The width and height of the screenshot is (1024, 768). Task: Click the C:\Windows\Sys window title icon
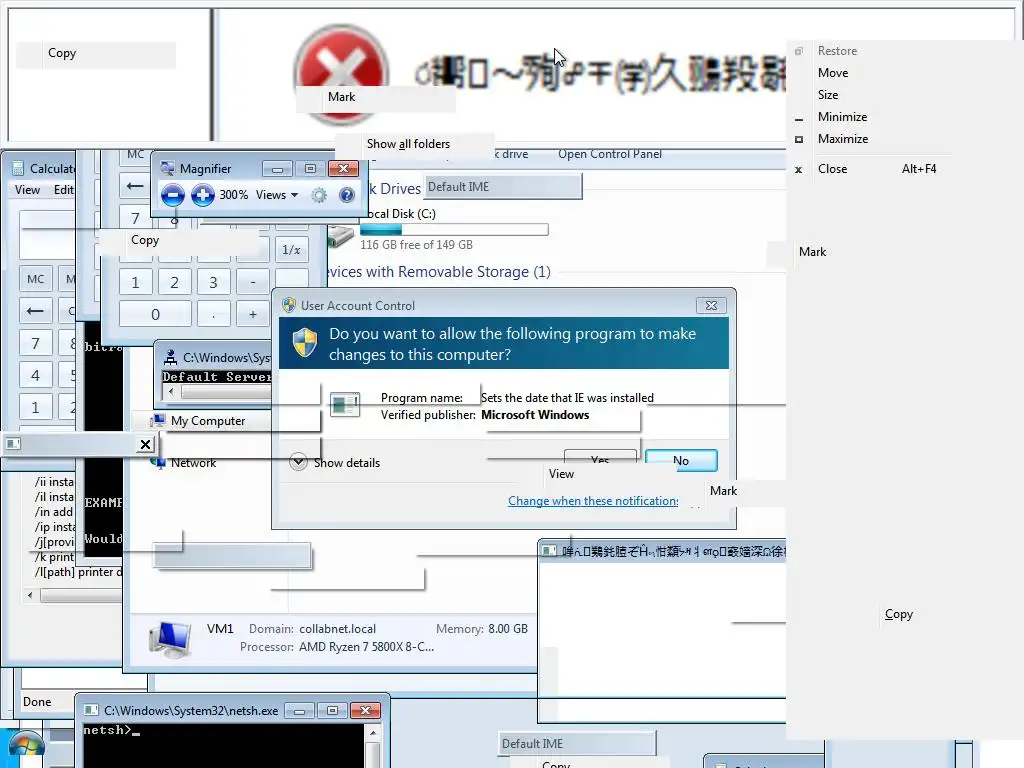point(170,357)
